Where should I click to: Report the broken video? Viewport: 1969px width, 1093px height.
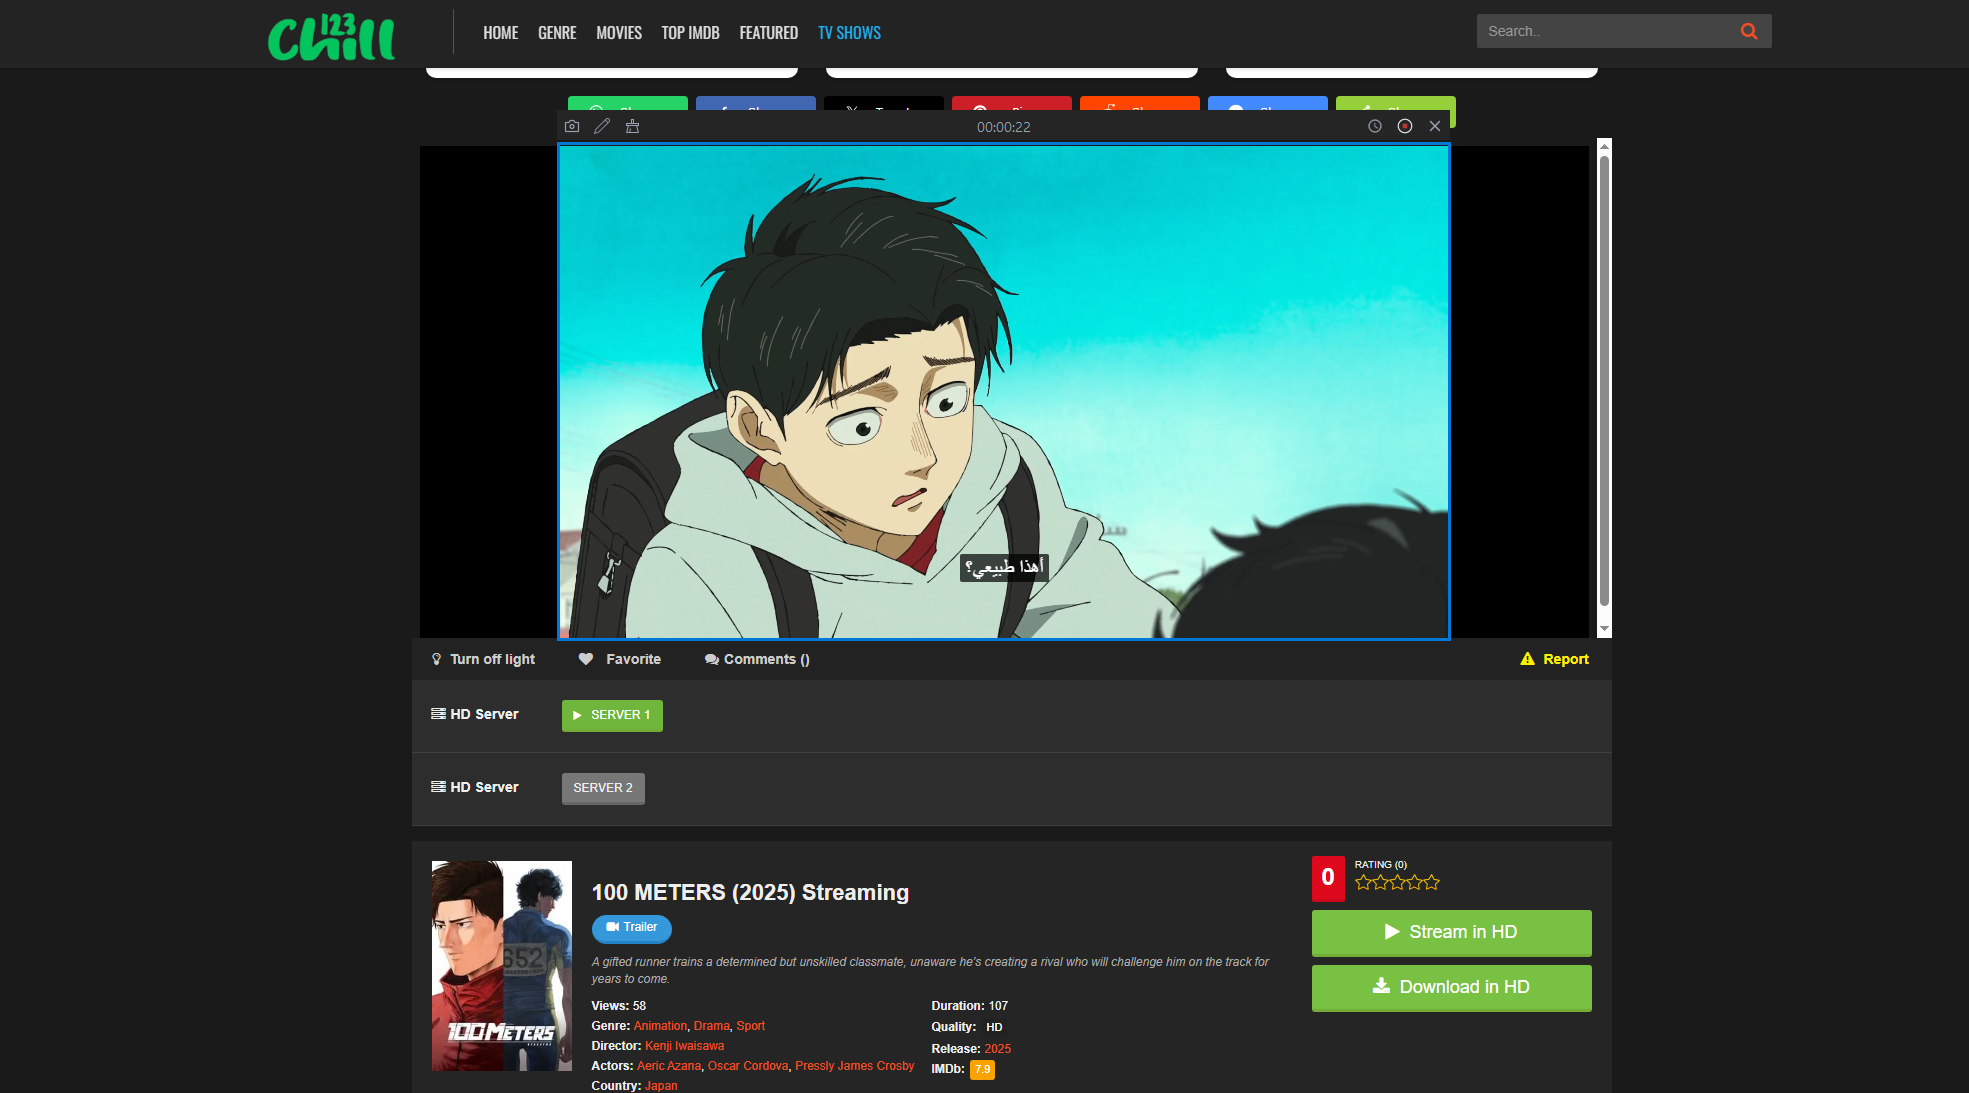(1554, 659)
